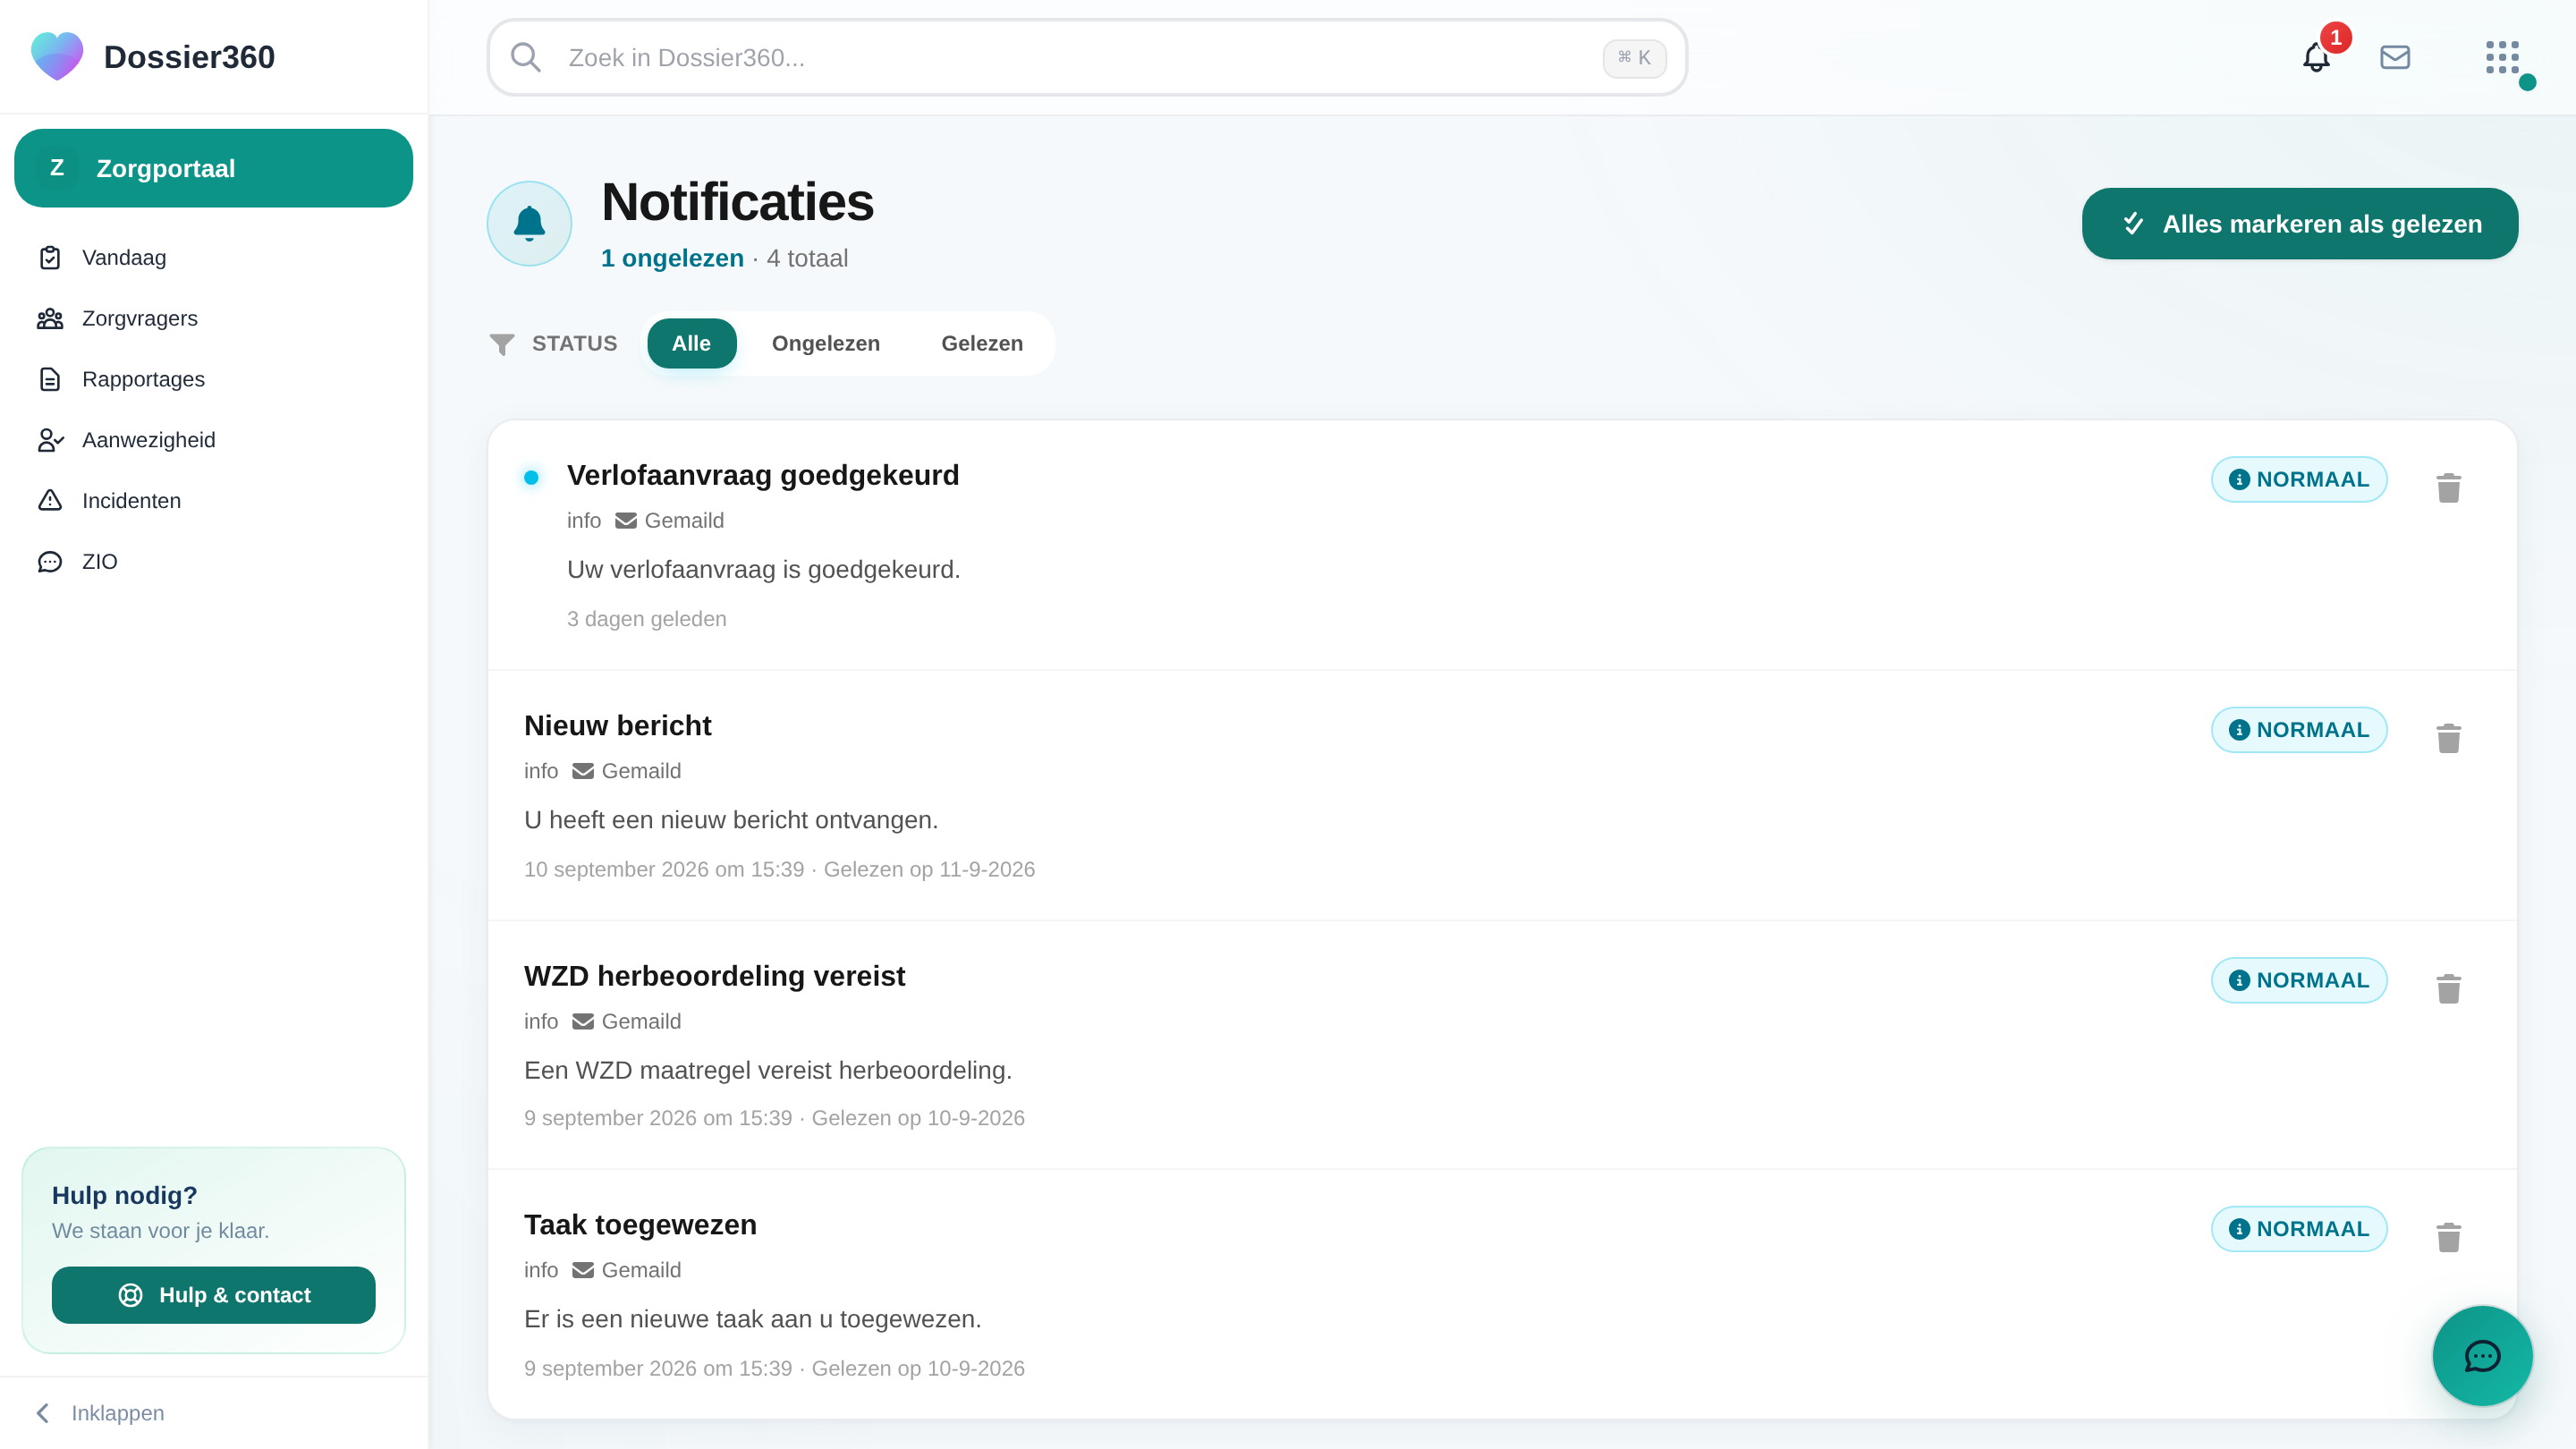Open ZIO in the sidebar
The height and width of the screenshot is (1449, 2576).
point(213,562)
